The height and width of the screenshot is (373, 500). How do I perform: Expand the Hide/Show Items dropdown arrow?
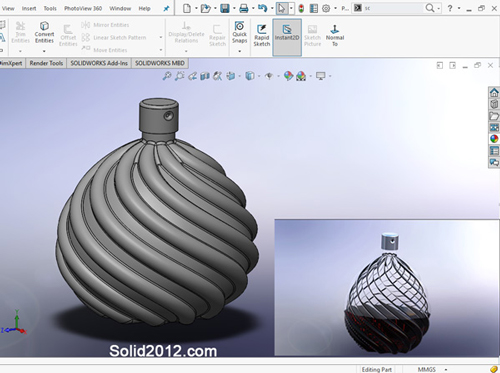click(x=278, y=76)
